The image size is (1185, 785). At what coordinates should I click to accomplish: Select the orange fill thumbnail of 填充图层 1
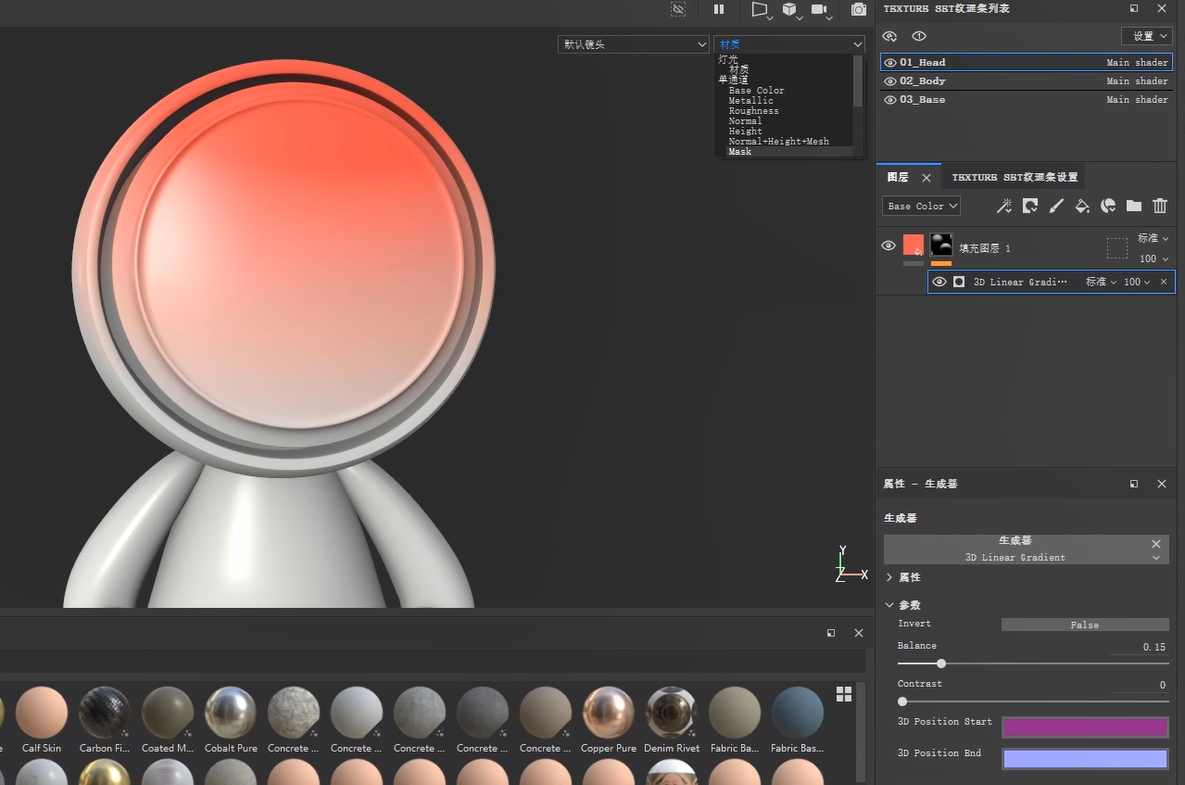[913, 246]
